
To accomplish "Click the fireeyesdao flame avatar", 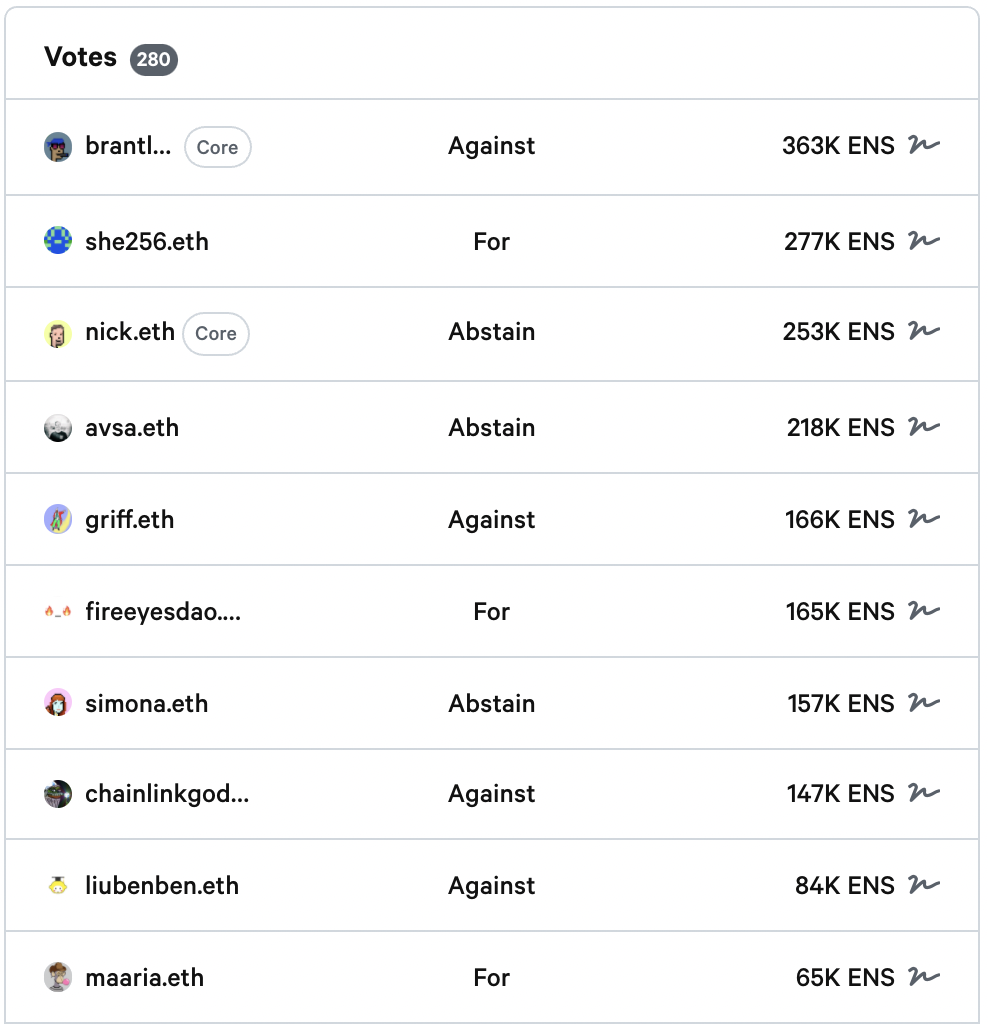I will pyautogui.click(x=58, y=611).
